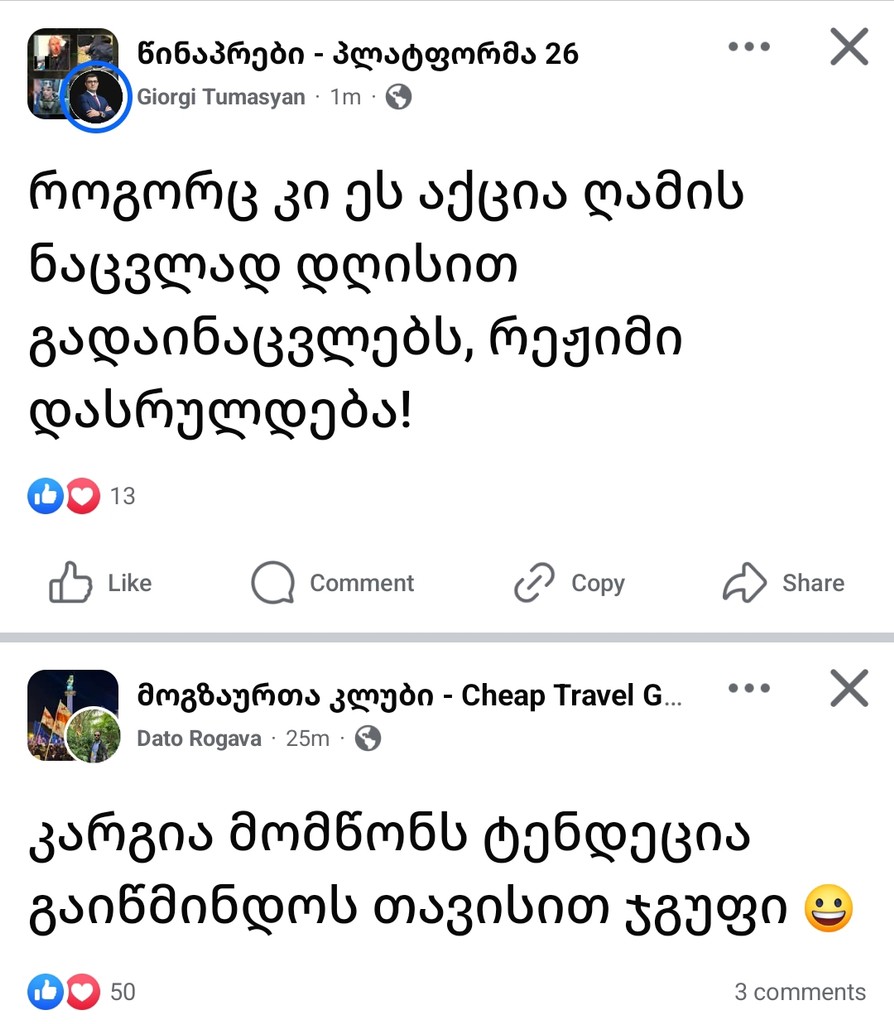This screenshot has height=1024, width=894.
Task: Hide the first post with the X icon
Action: point(849,47)
